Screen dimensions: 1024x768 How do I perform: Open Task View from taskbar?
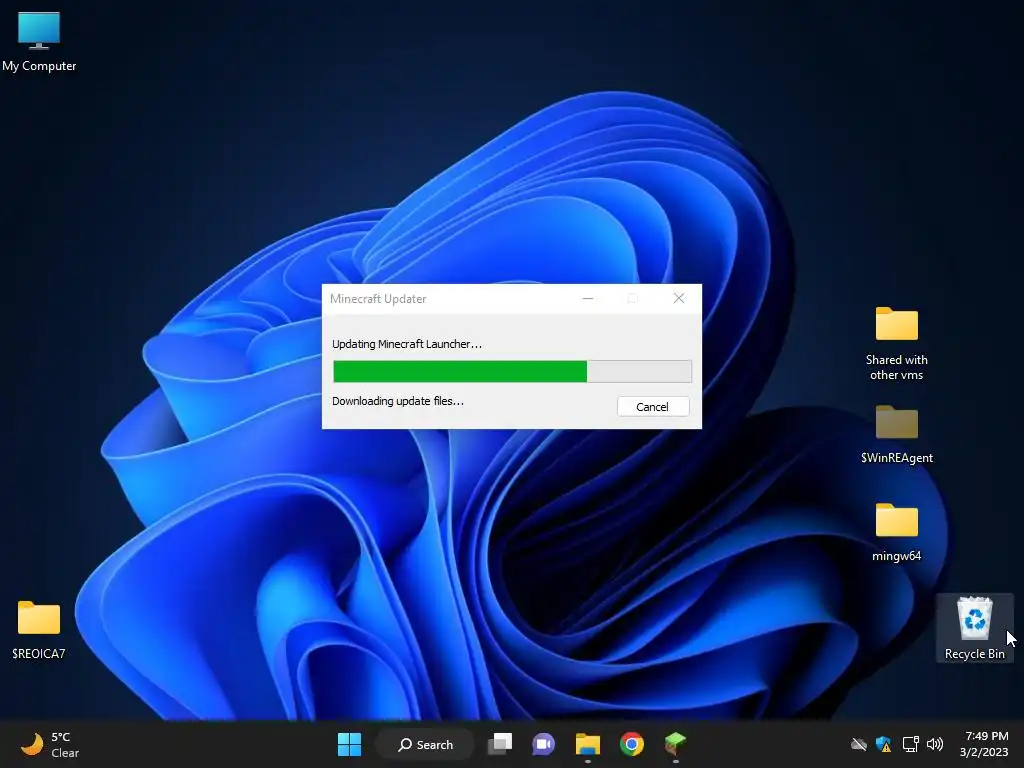click(501, 744)
